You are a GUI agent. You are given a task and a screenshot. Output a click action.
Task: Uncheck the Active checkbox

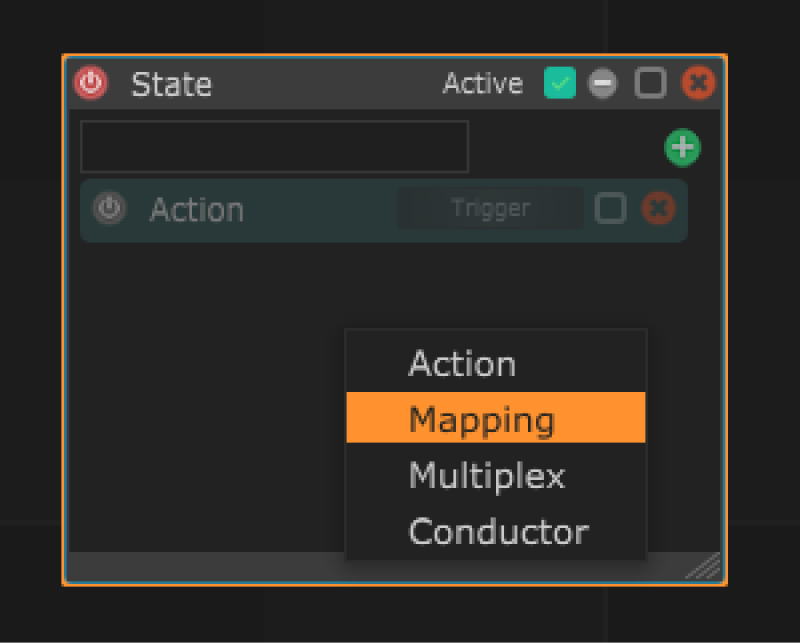coord(559,84)
